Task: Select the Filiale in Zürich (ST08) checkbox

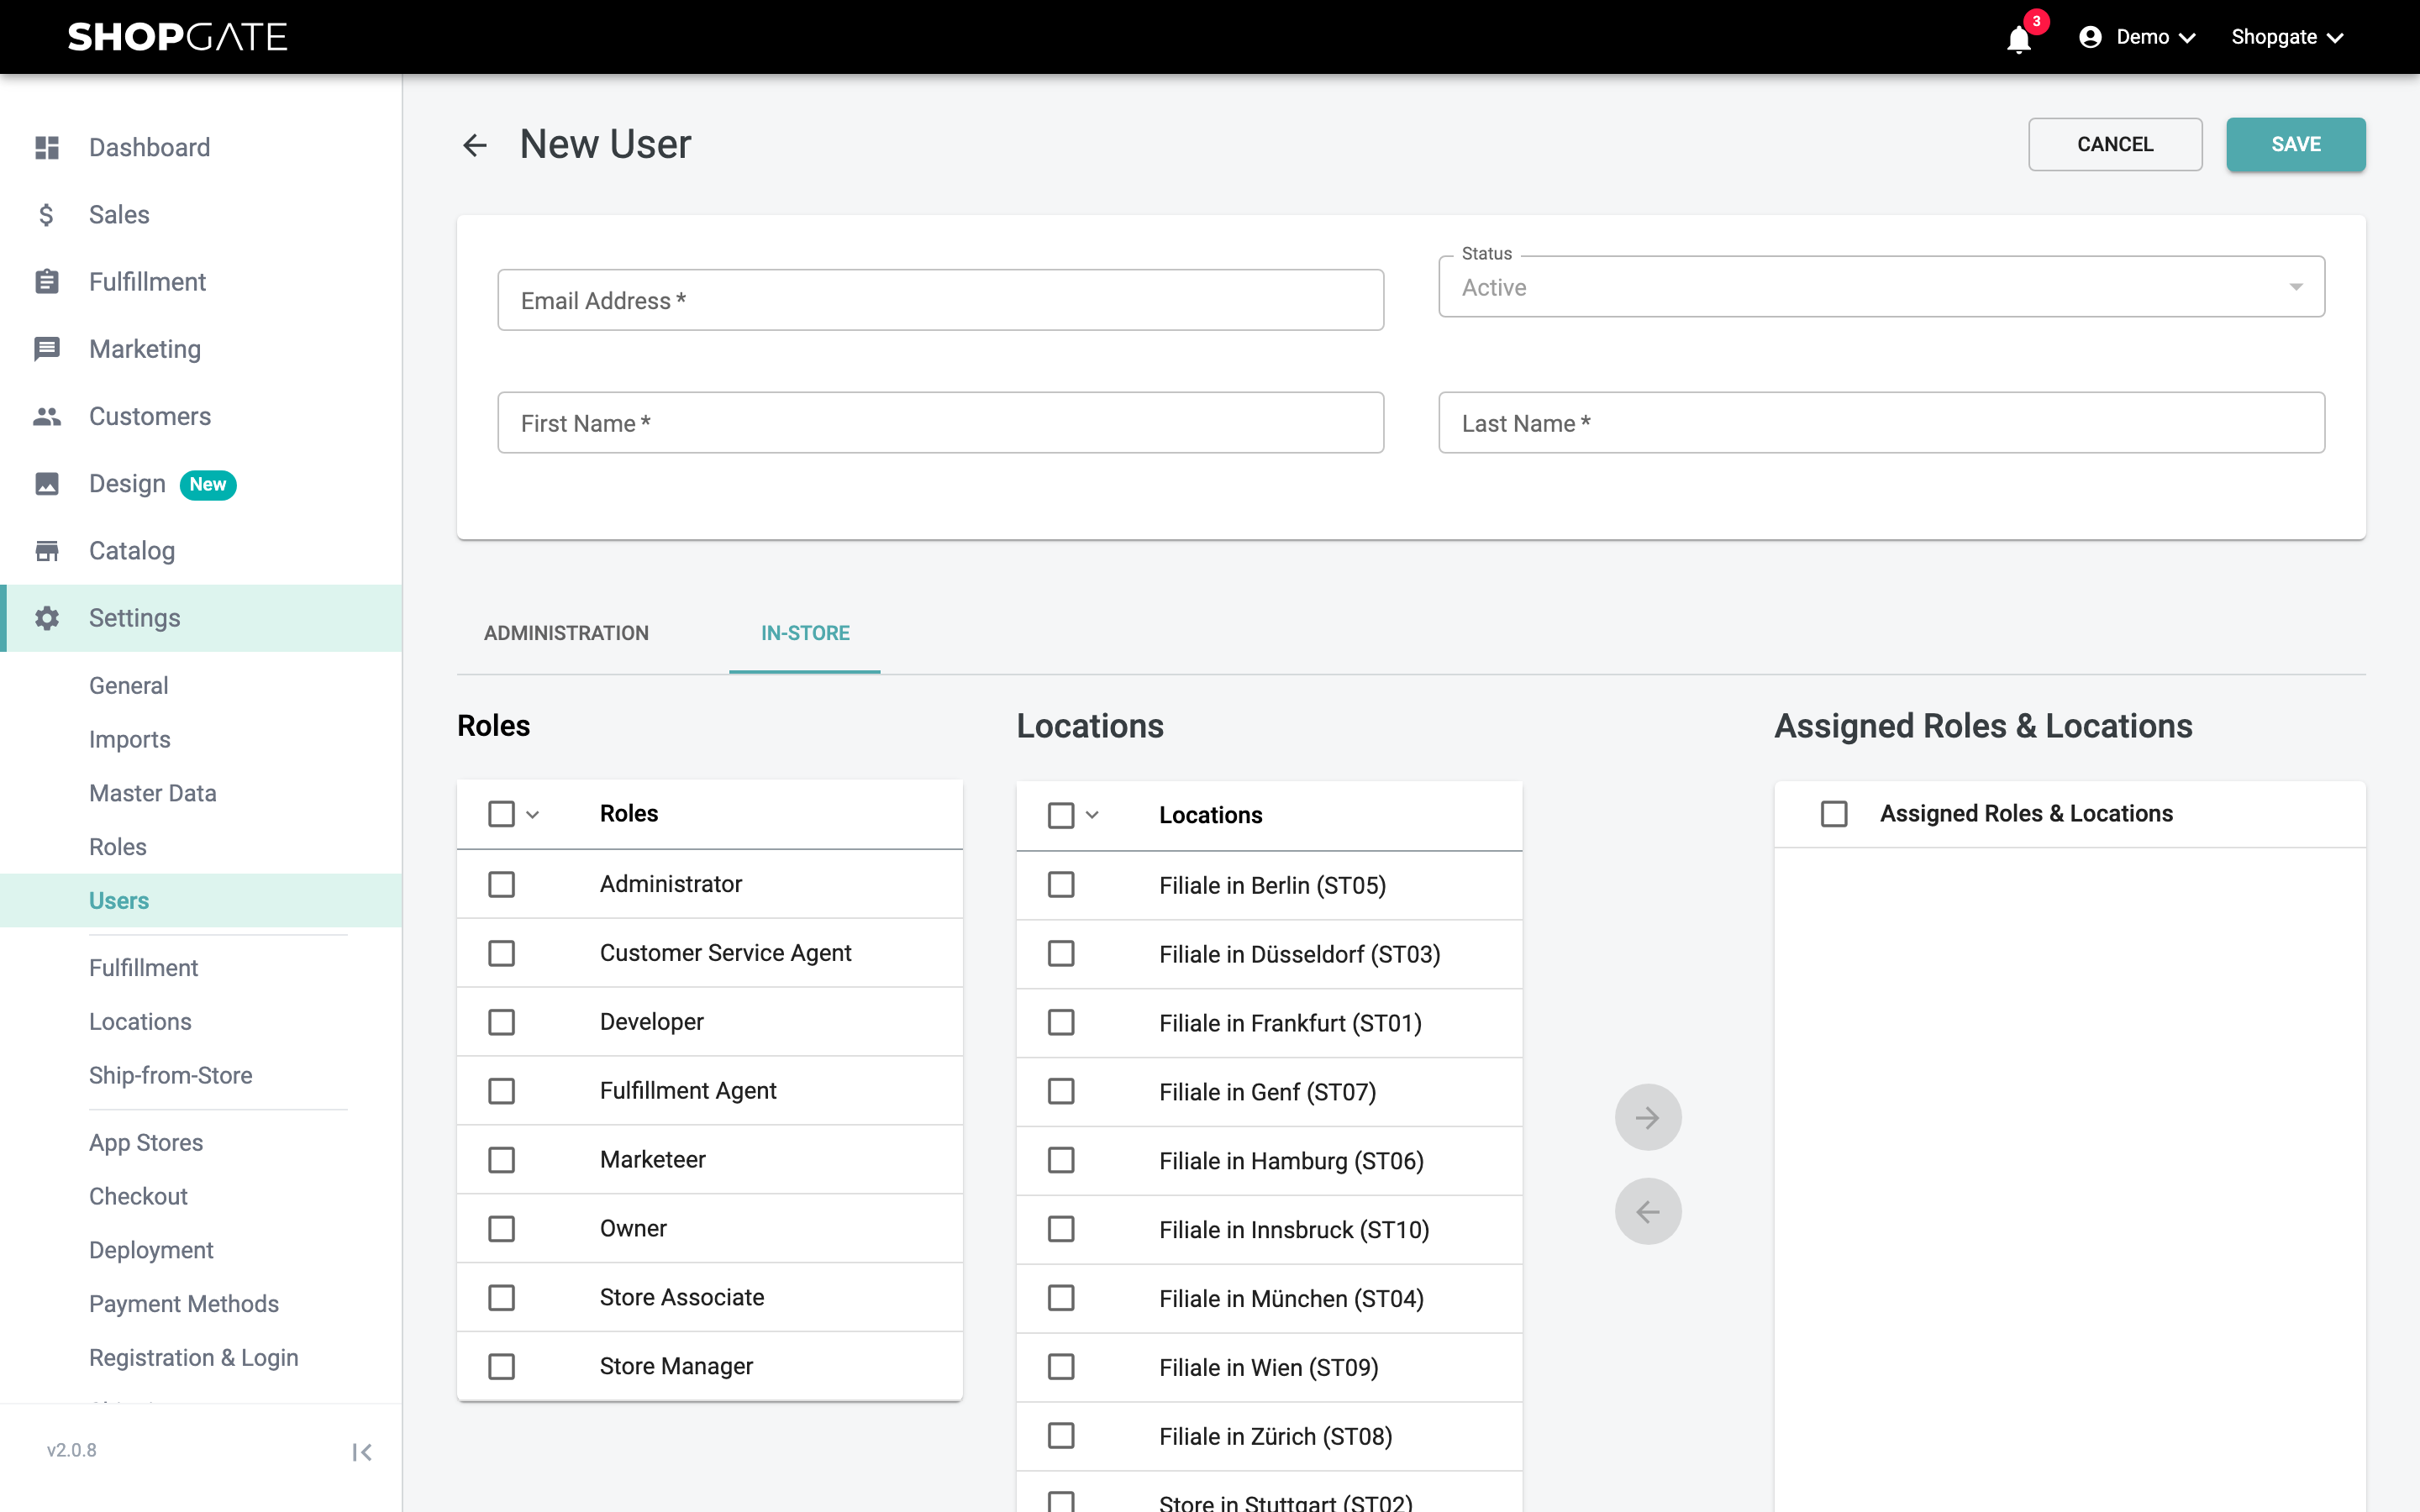Action: 1061,1436
